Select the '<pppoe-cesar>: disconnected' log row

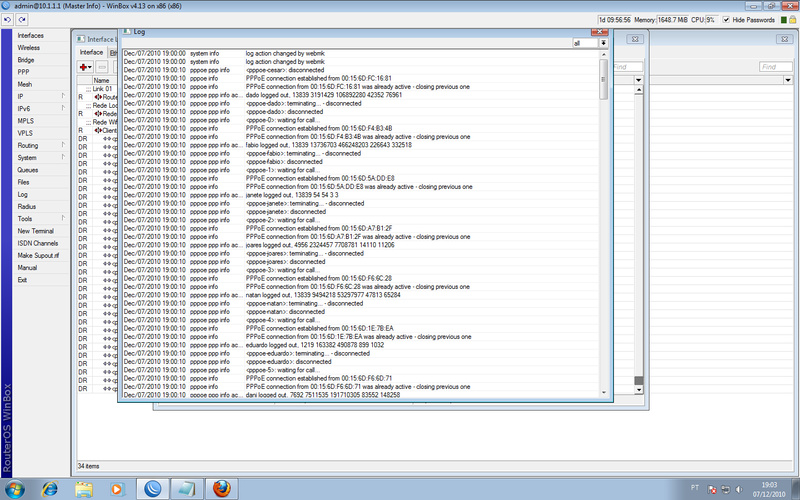[x=361, y=70]
